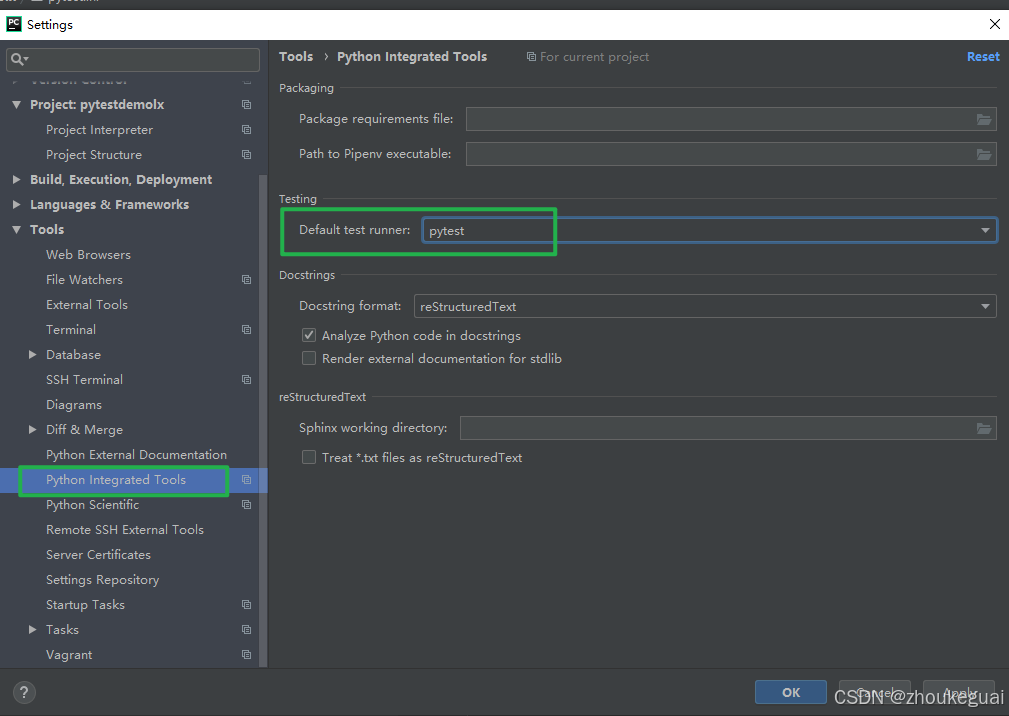Click project-level icon beside Startup Tasks
Viewport: 1009px width, 716px height.
pyautogui.click(x=246, y=604)
